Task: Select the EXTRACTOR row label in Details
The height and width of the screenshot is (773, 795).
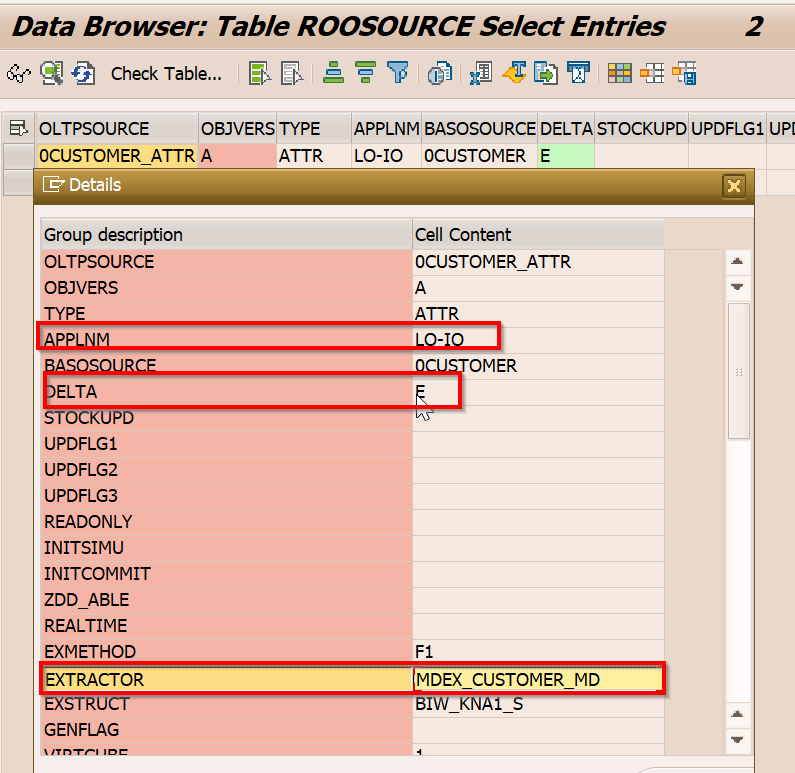Action: [x=227, y=679]
